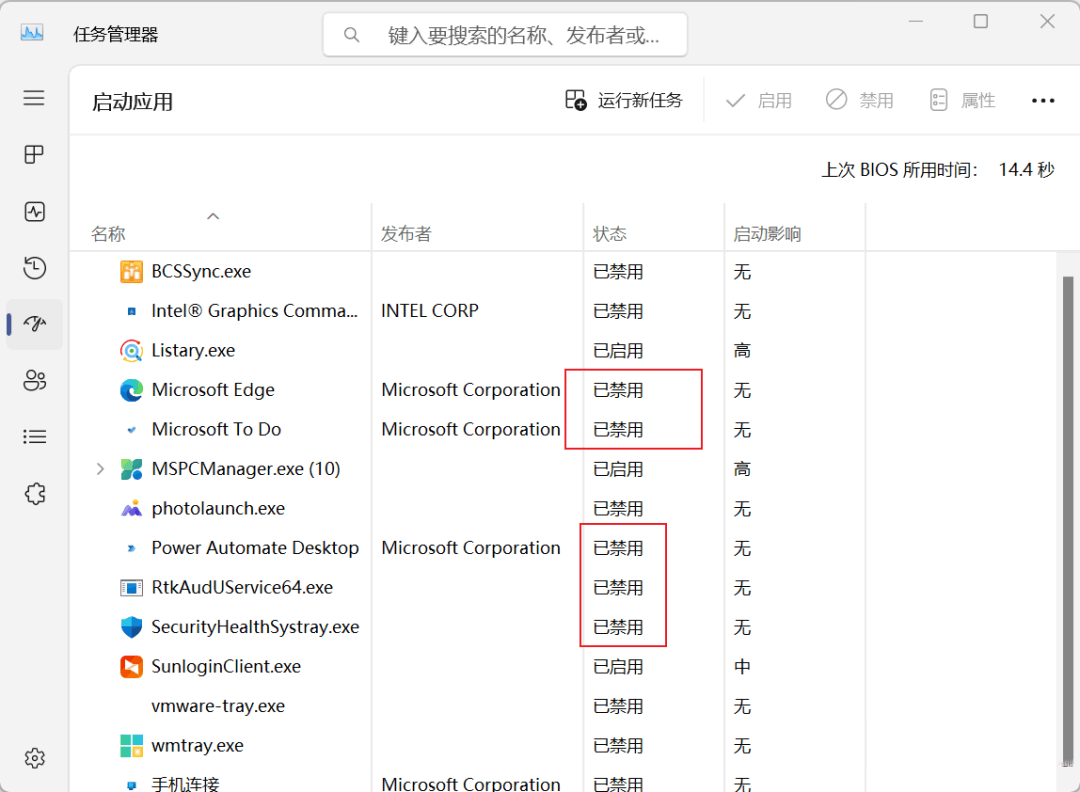Focus the search box field
Screen dimensions: 1080x792
505,34
